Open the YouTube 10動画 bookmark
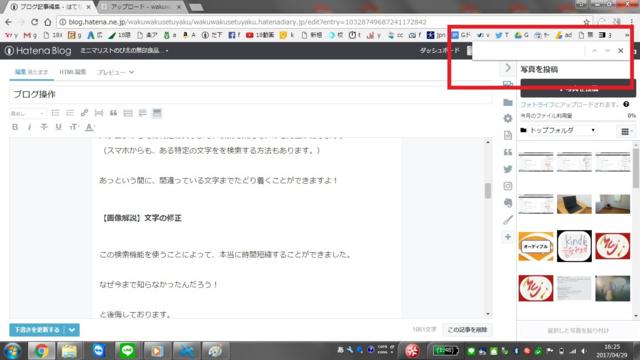This screenshot has height=360, width=640. [x=260, y=36]
